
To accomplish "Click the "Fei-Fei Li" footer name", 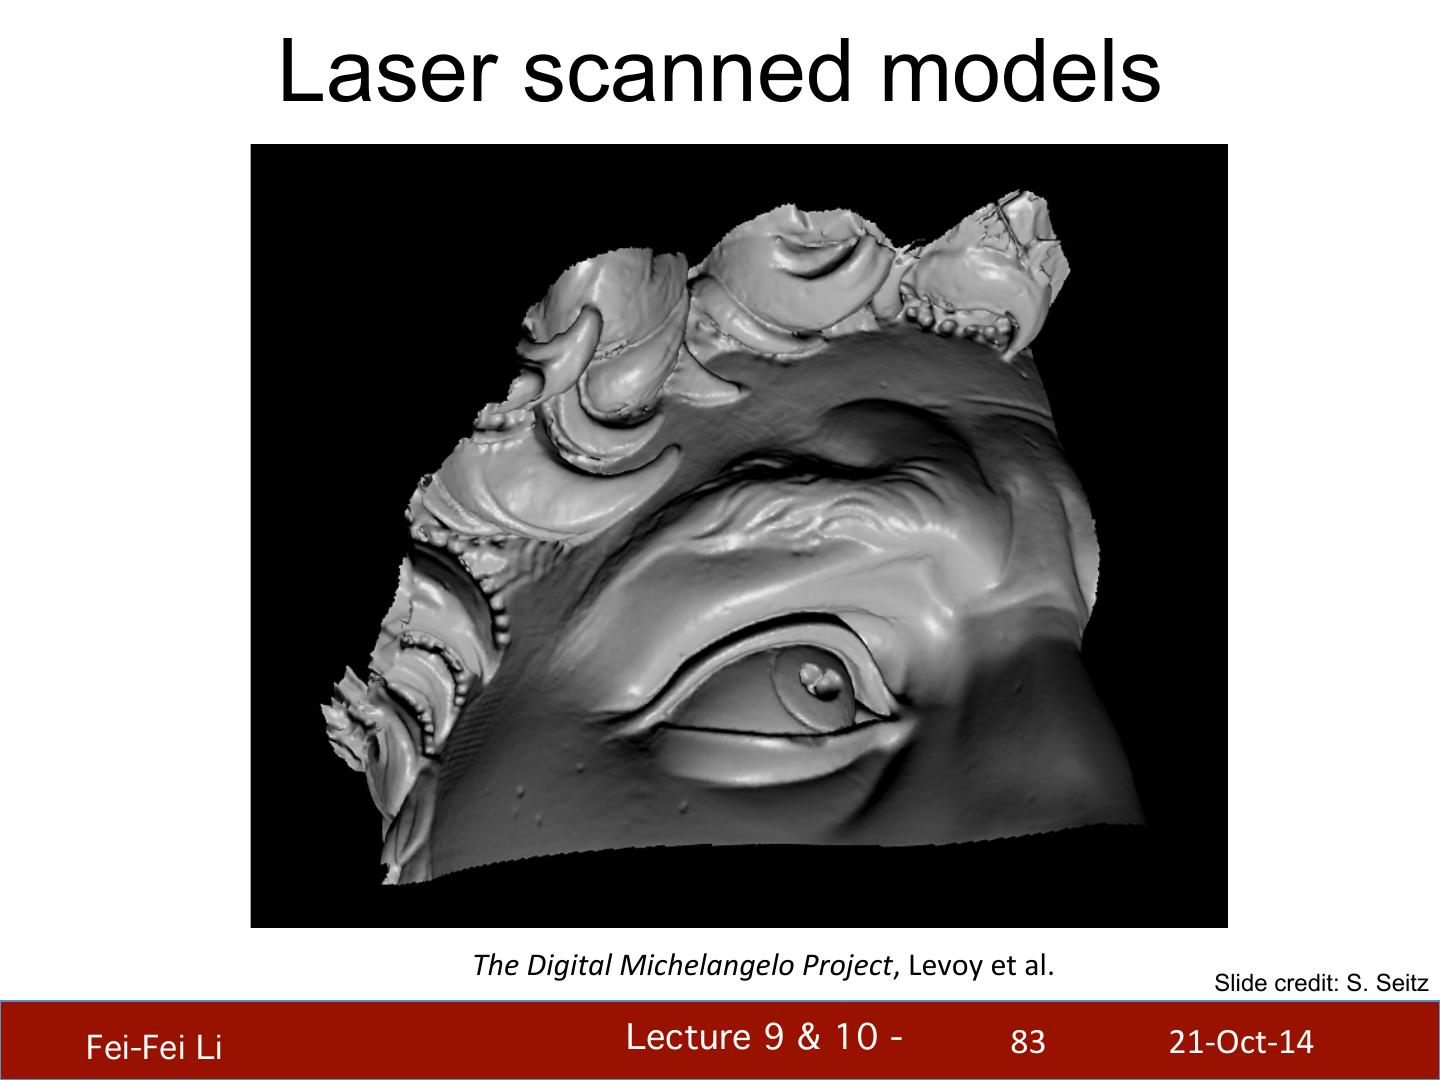I will pyautogui.click(x=154, y=1047).
